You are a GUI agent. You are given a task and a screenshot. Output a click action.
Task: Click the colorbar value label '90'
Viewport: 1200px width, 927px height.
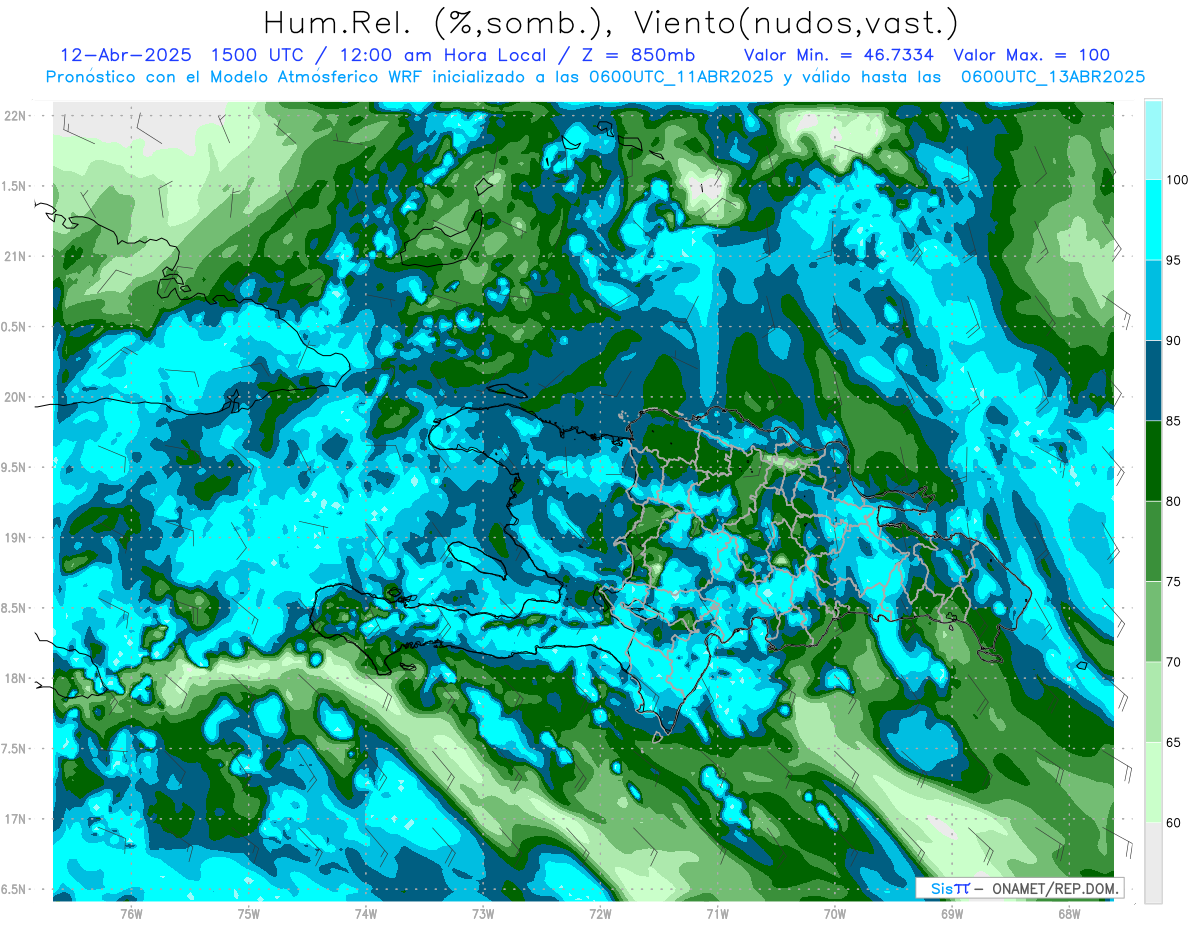point(1175,340)
